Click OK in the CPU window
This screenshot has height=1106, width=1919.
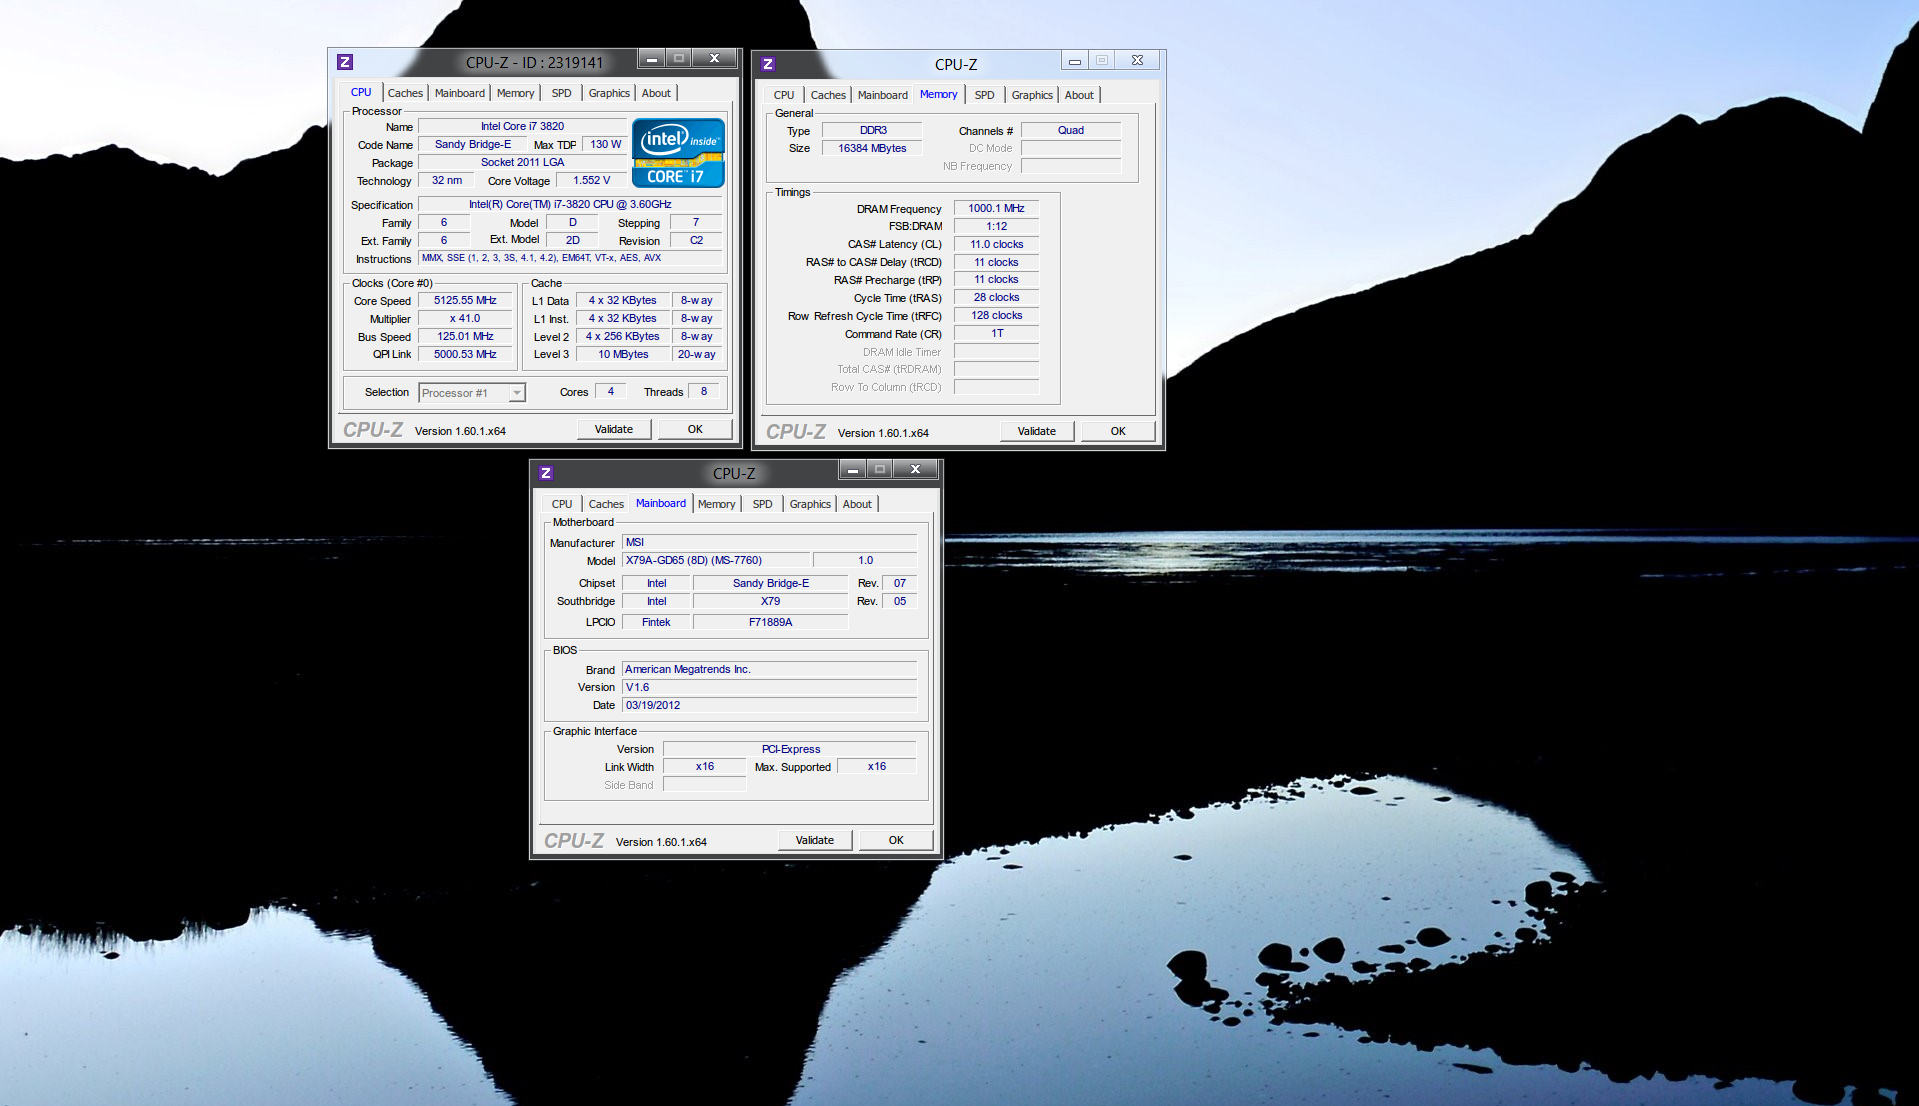click(695, 429)
